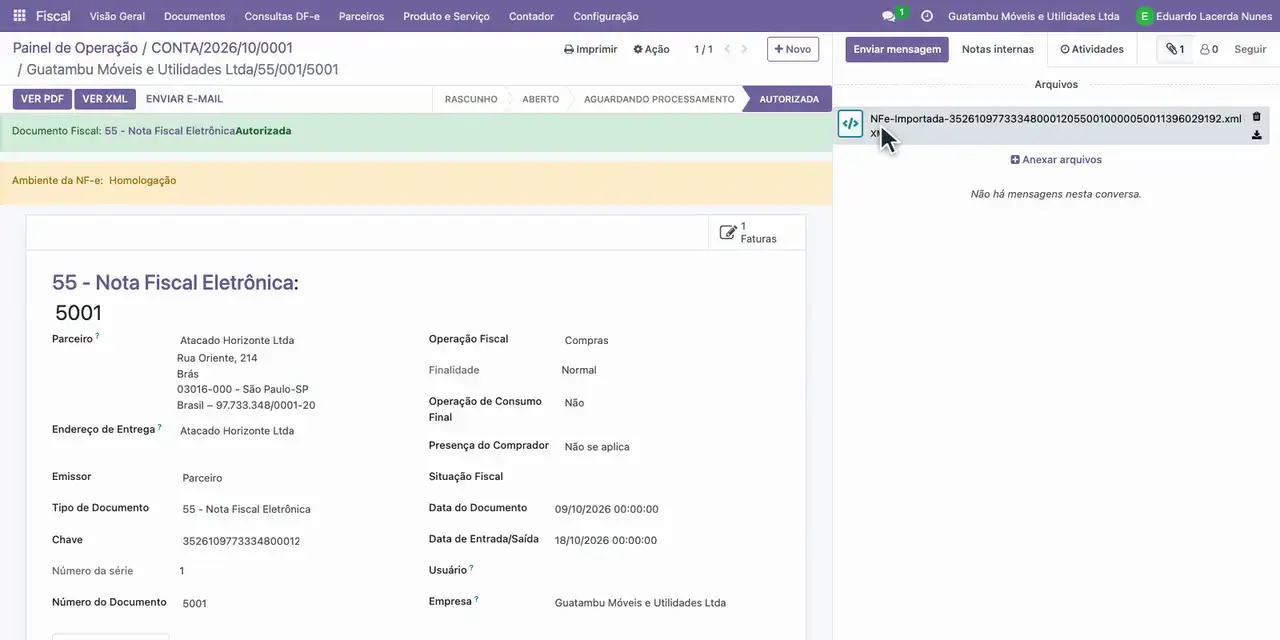Click the Número do Documento 5001 value

[x=194, y=603]
